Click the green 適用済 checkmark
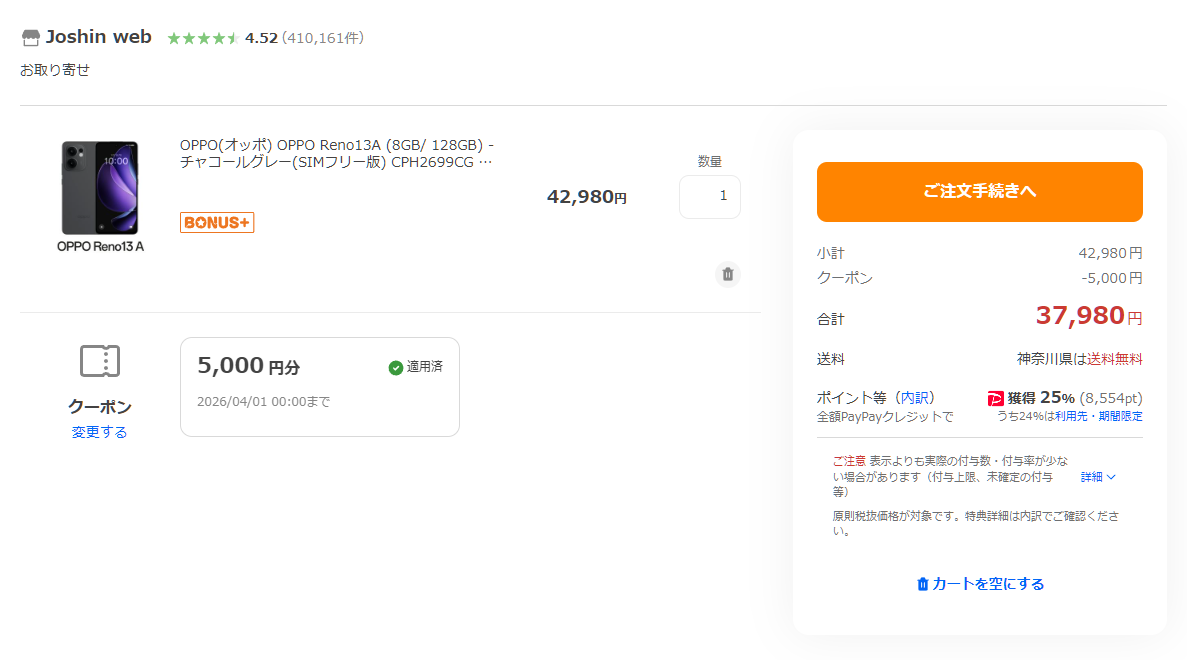 (x=396, y=367)
